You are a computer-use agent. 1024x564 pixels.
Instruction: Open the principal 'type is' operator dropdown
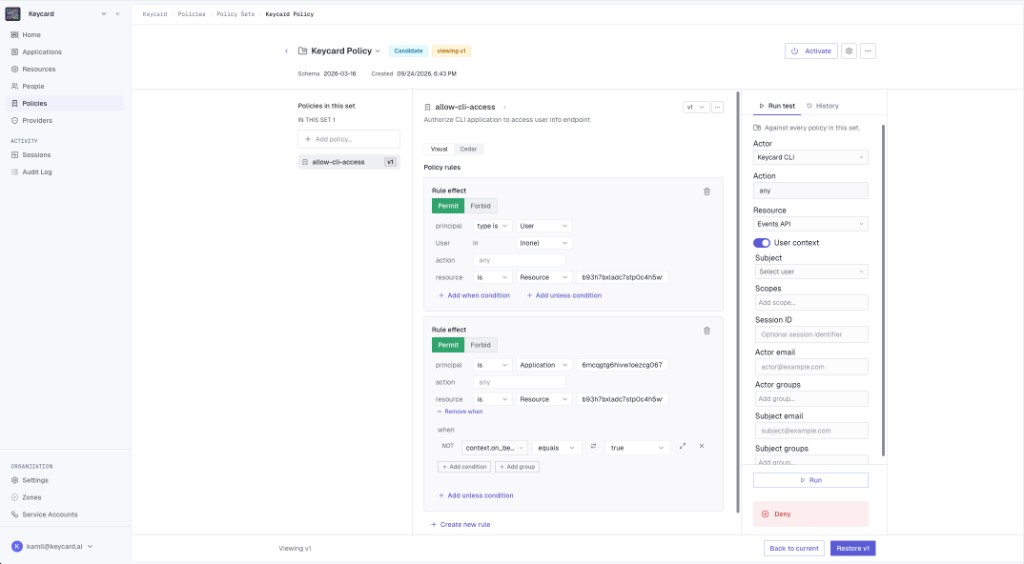492,226
